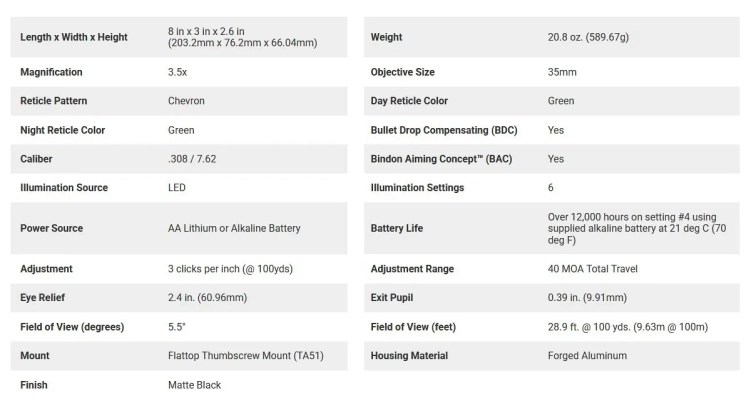Click AA Lithium or Alkaline Battery text
The image size is (751, 406).
[x=234, y=228]
